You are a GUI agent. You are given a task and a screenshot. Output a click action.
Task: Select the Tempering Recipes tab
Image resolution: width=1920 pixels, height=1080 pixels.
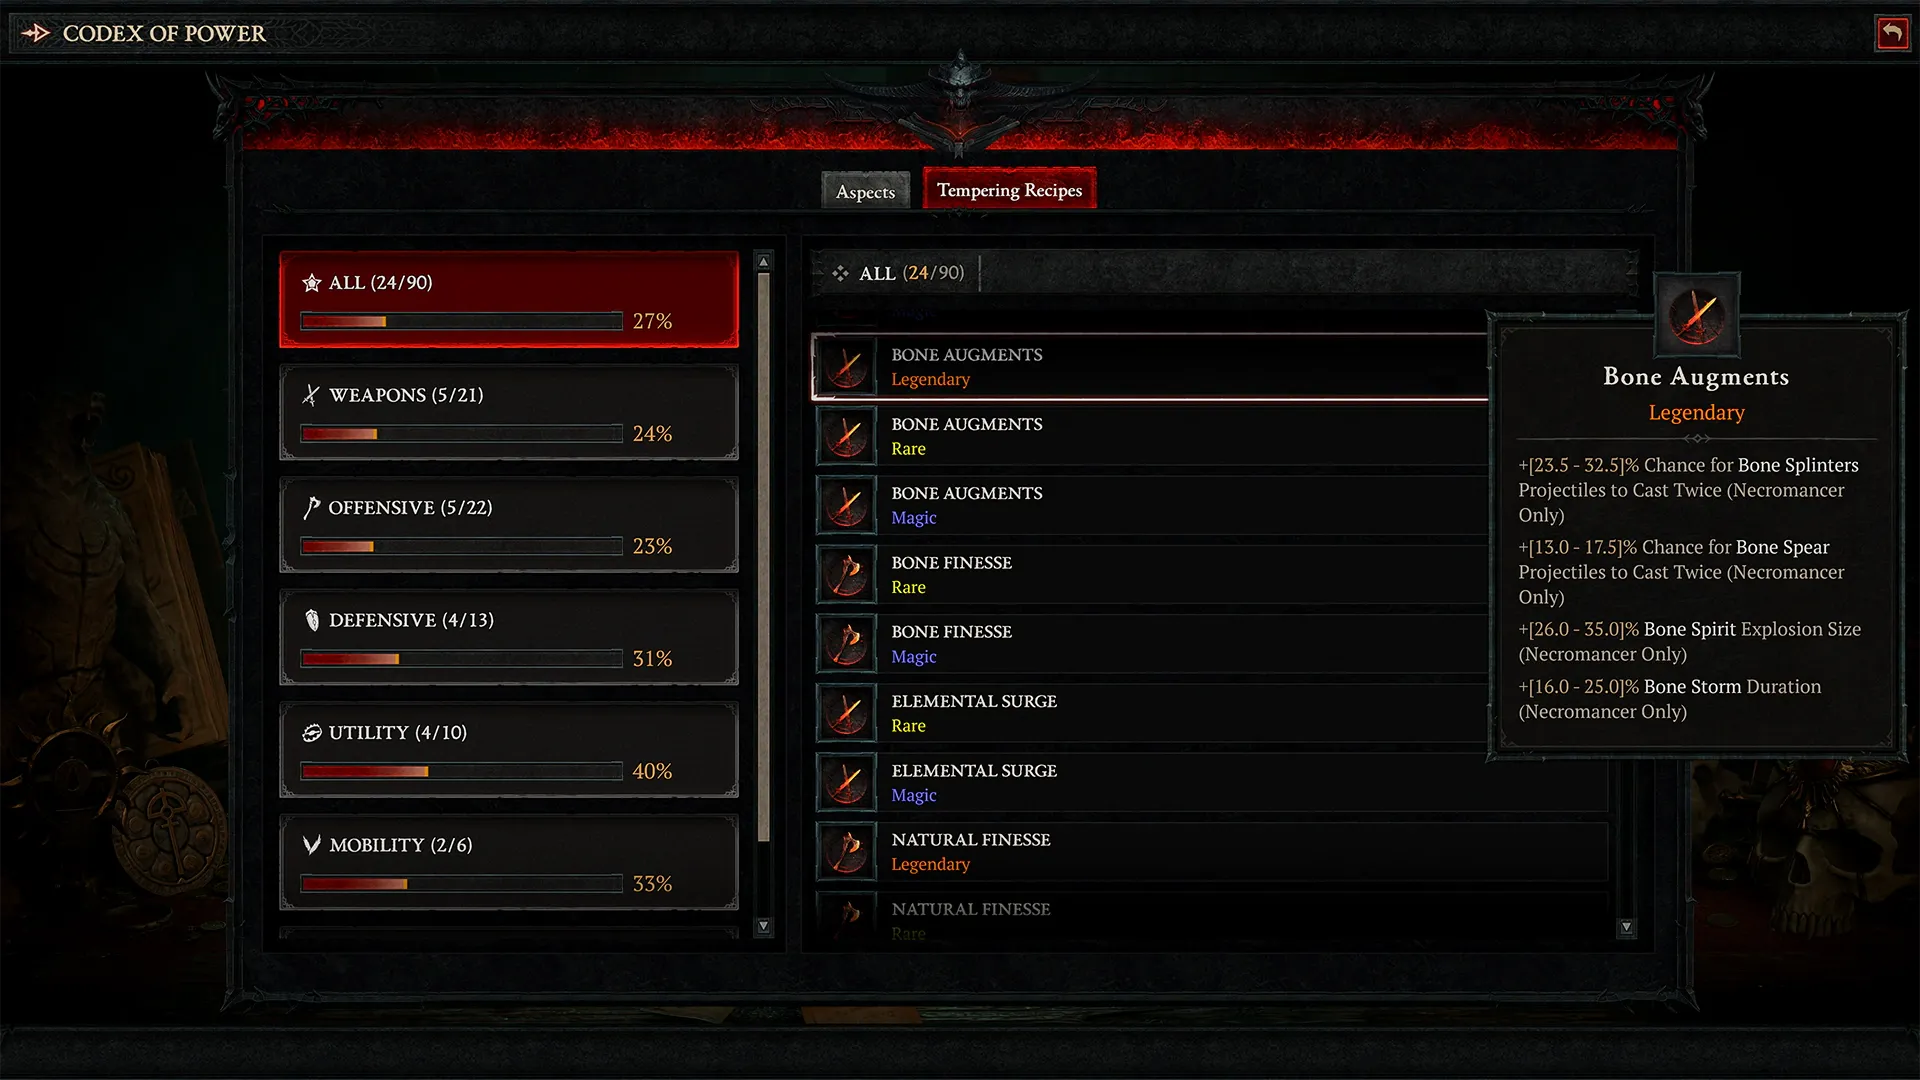click(1007, 190)
